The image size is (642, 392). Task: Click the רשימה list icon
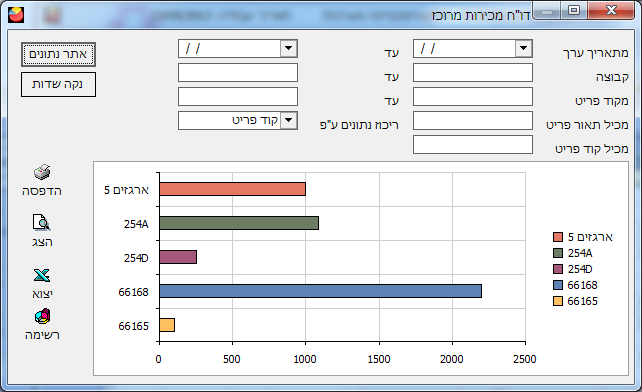42,317
